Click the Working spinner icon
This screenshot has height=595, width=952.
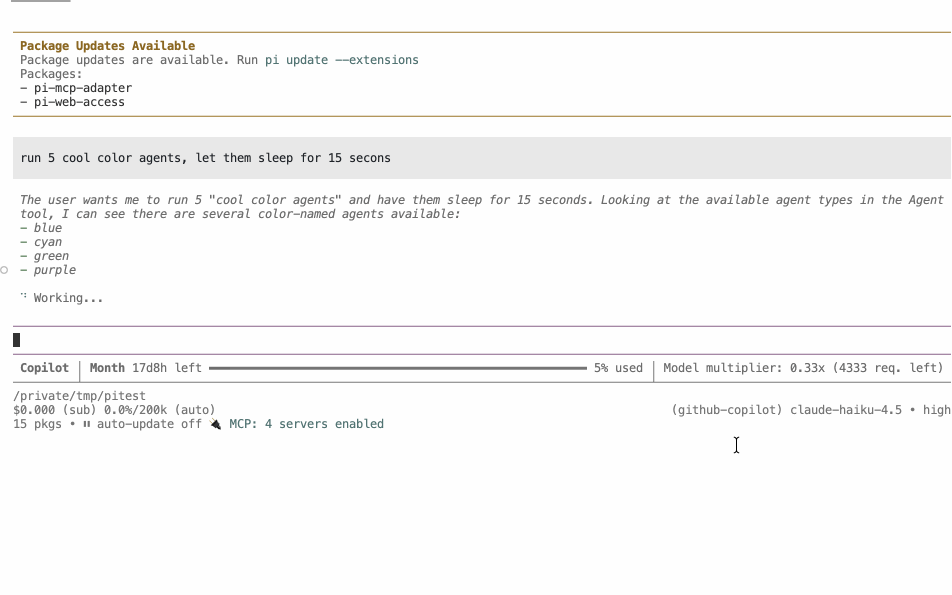24,296
